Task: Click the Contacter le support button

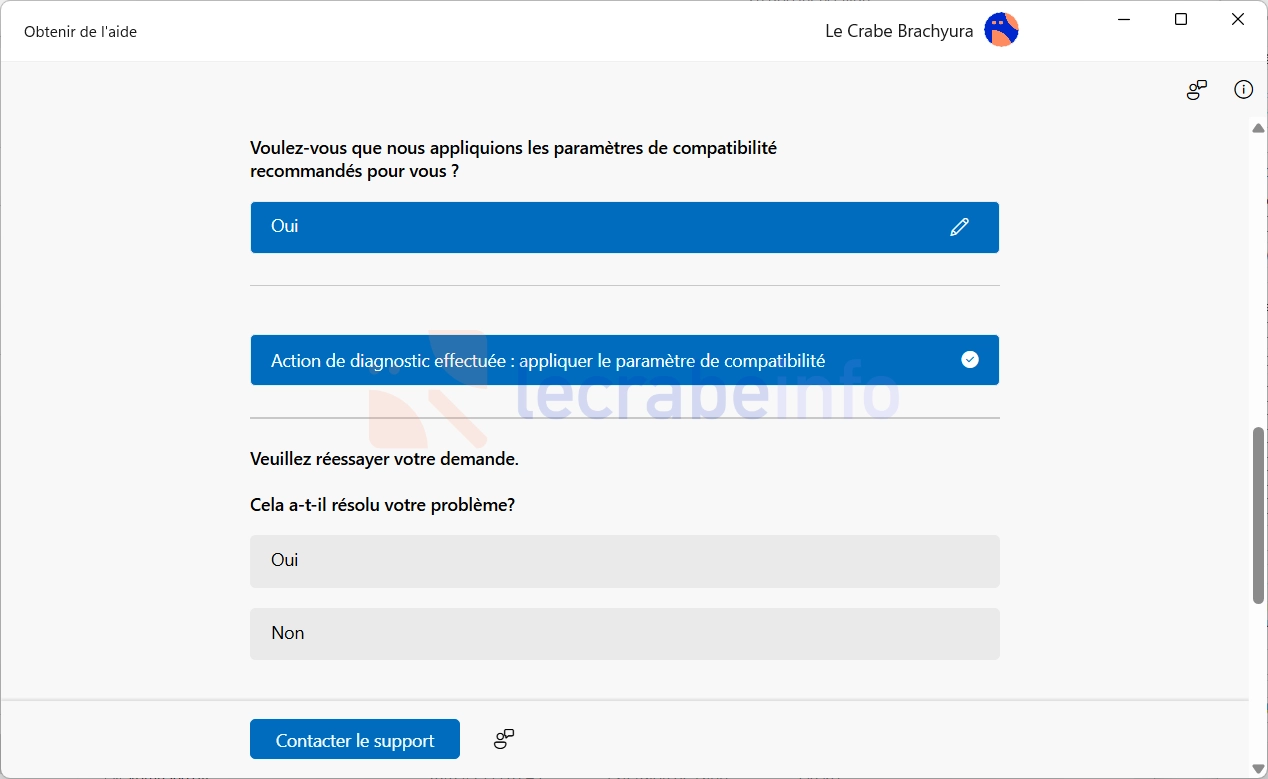Action: (355, 740)
